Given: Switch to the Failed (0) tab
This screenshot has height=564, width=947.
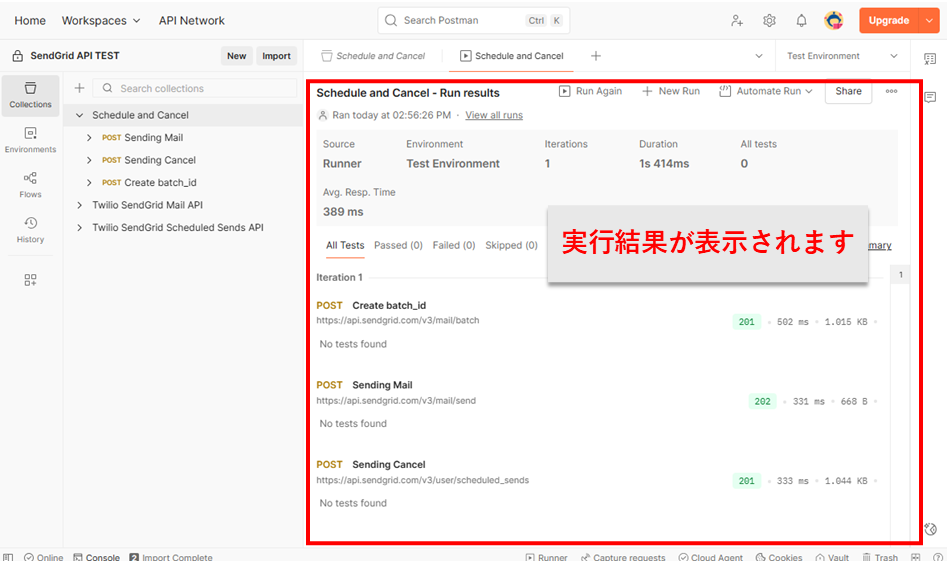Looking at the screenshot, I should [453, 245].
